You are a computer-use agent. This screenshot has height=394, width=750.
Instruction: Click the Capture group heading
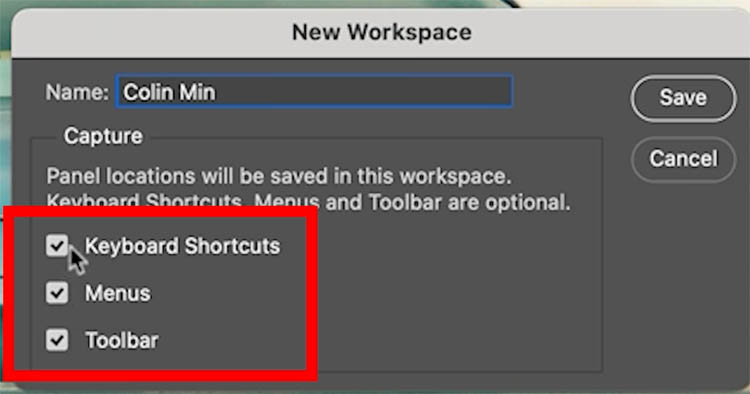tap(103, 136)
